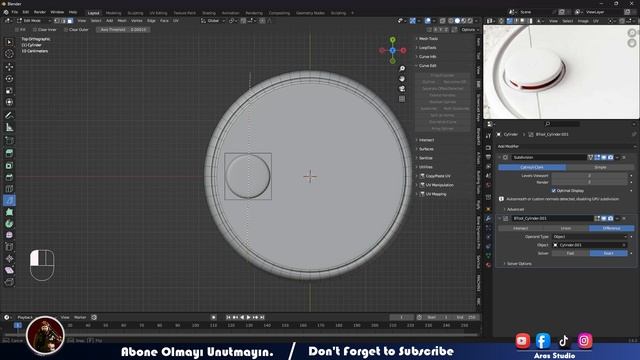Viewport: 640px width, 360px height.
Task: Choose the Fast solver
Action: tap(571, 253)
